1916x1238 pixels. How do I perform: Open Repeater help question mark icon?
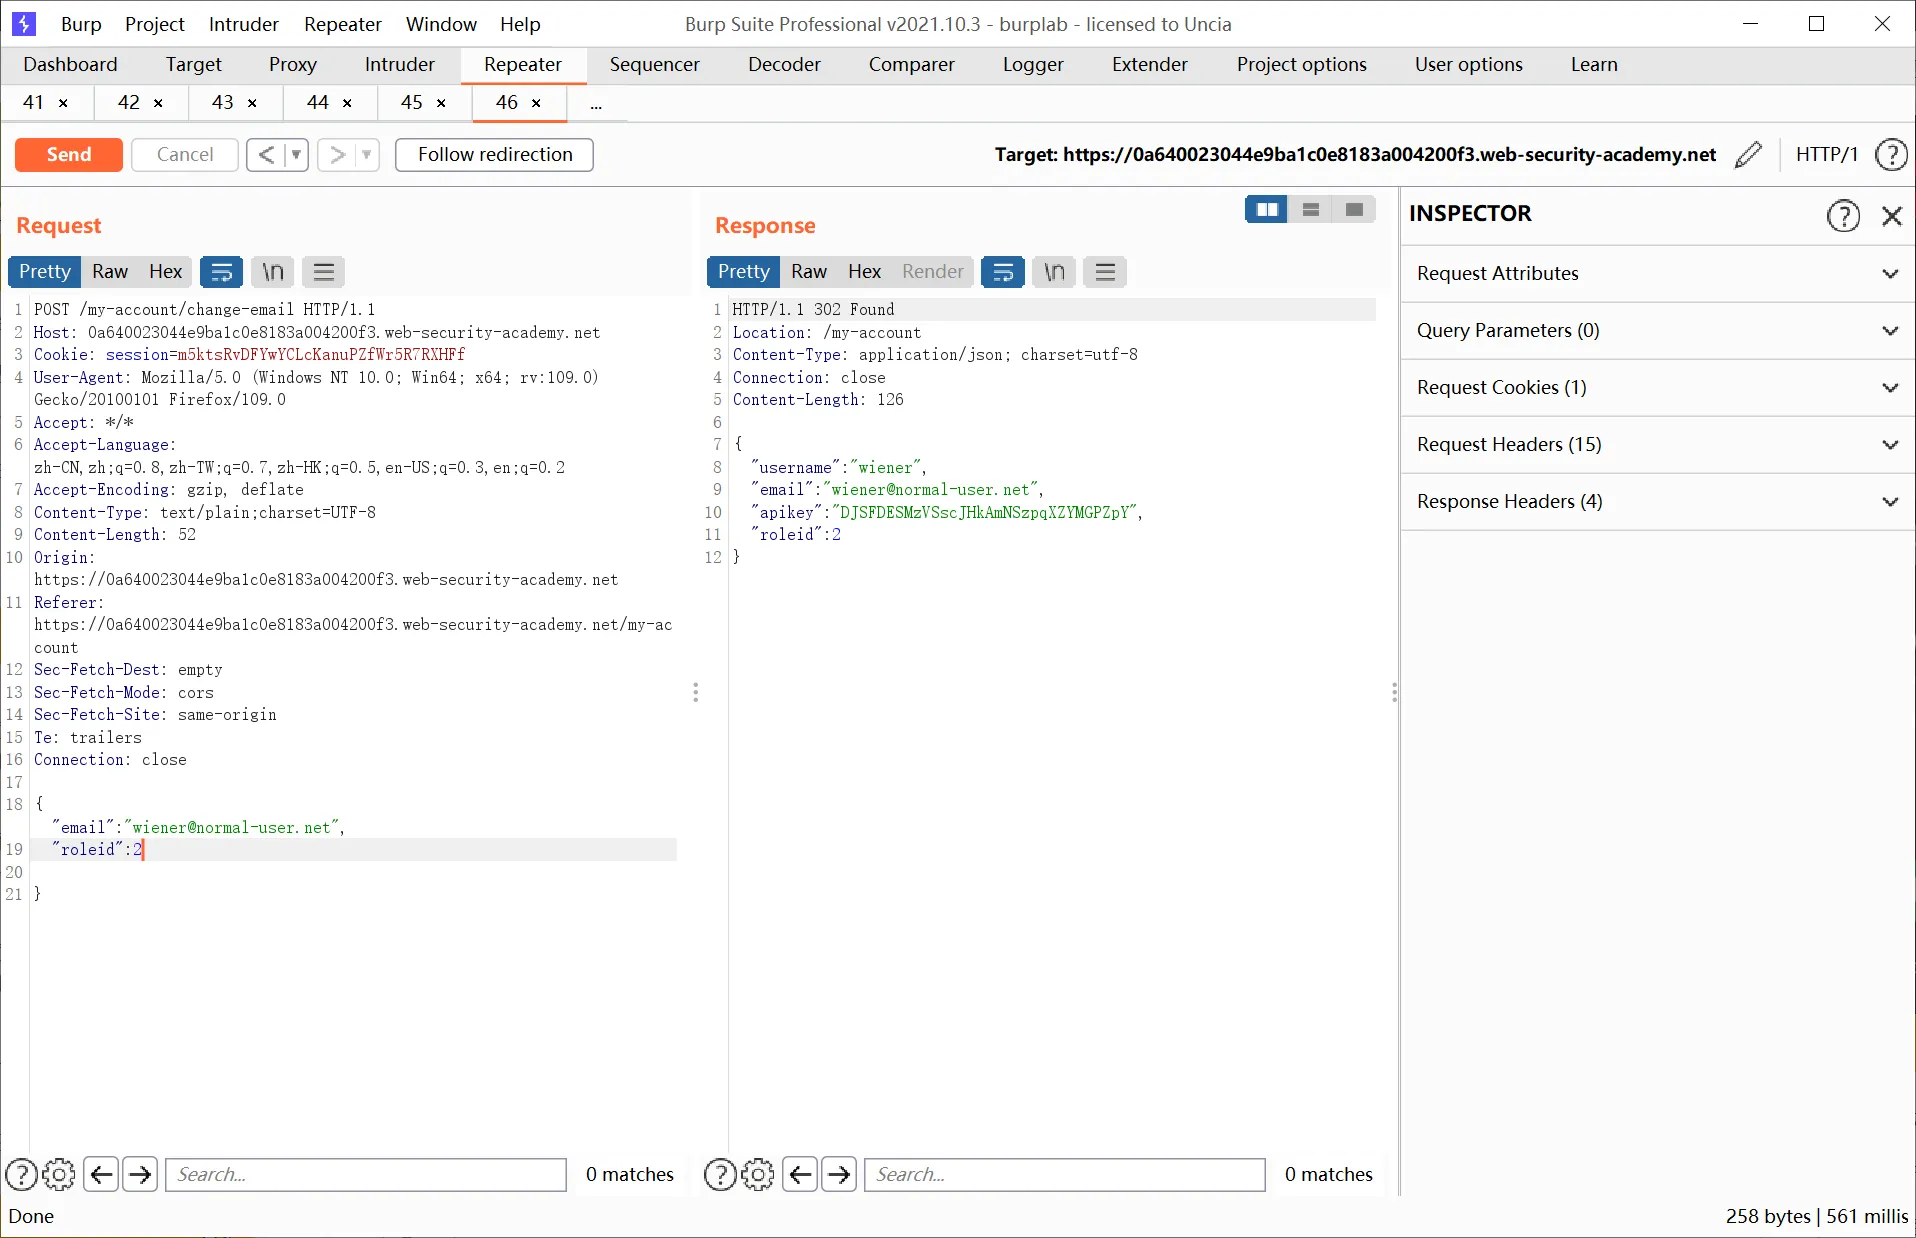[x=1891, y=155]
